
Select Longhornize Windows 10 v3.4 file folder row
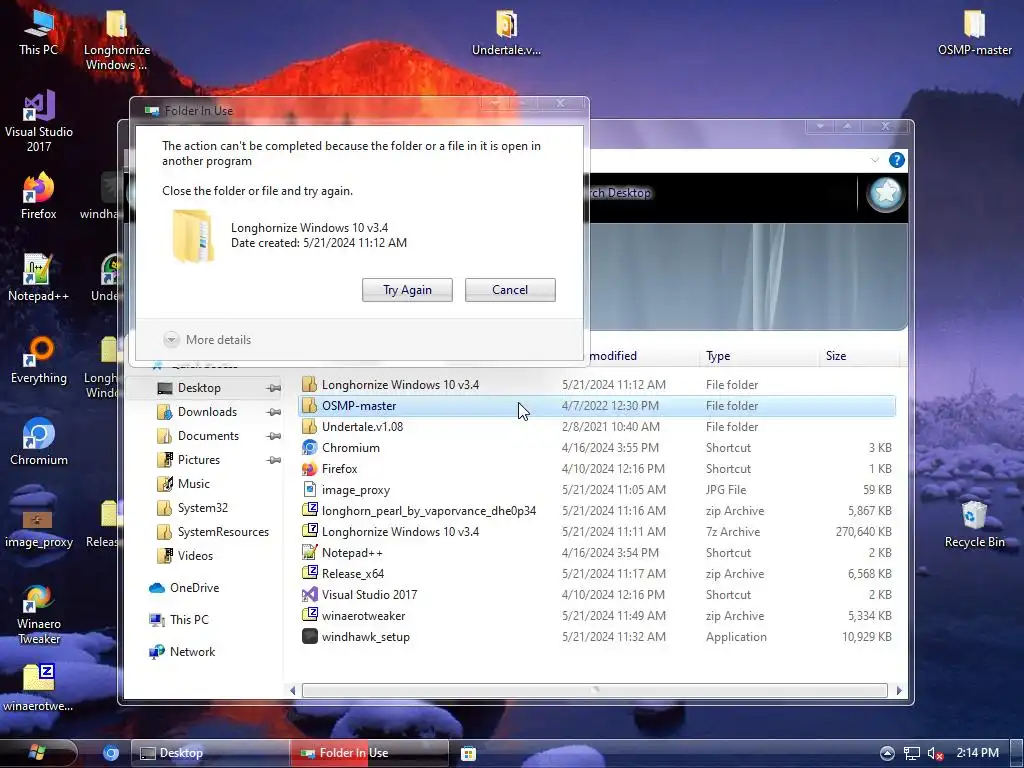tap(597, 385)
